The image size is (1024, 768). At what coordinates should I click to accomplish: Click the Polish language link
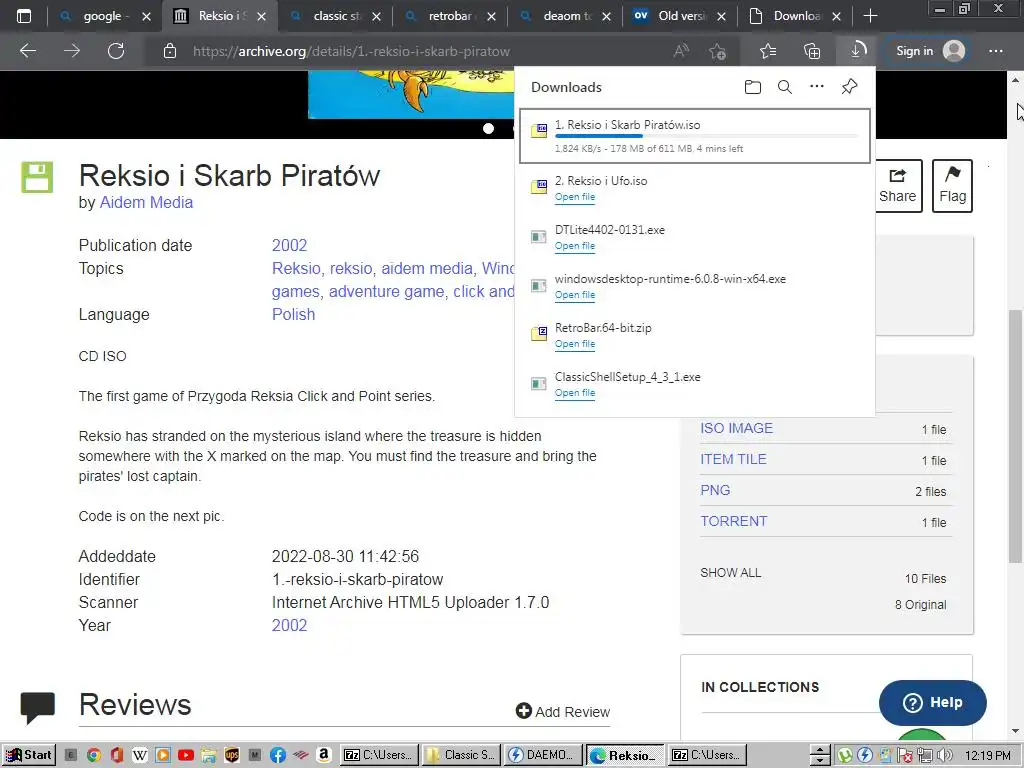tap(293, 314)
